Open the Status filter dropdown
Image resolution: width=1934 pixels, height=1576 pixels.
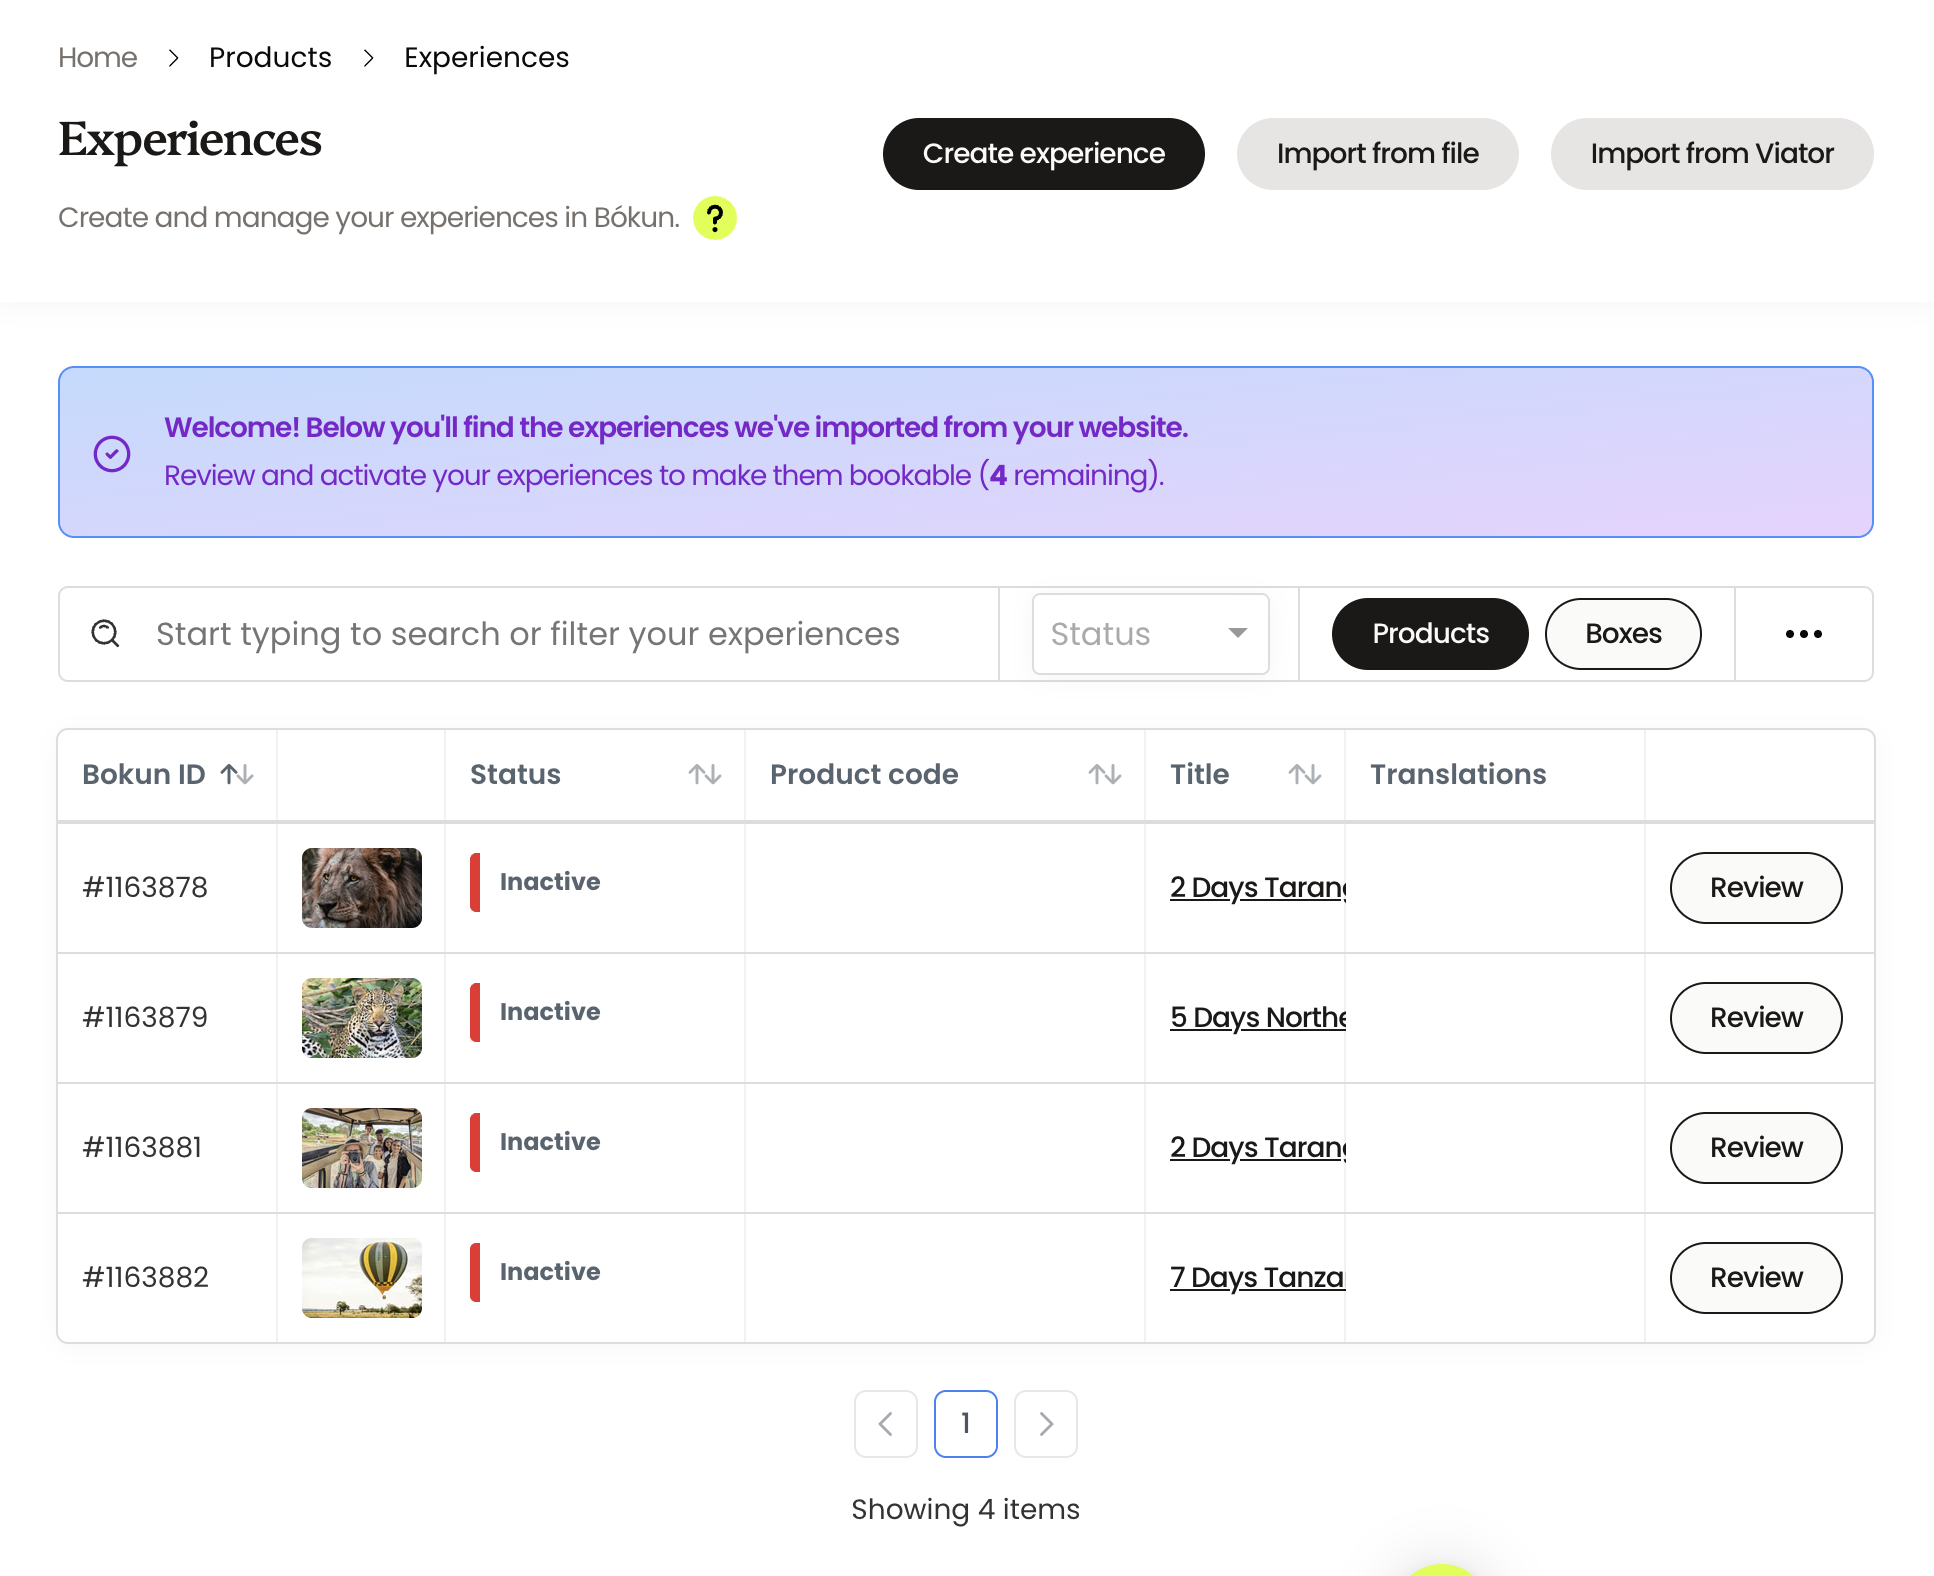pos(1150,634)
